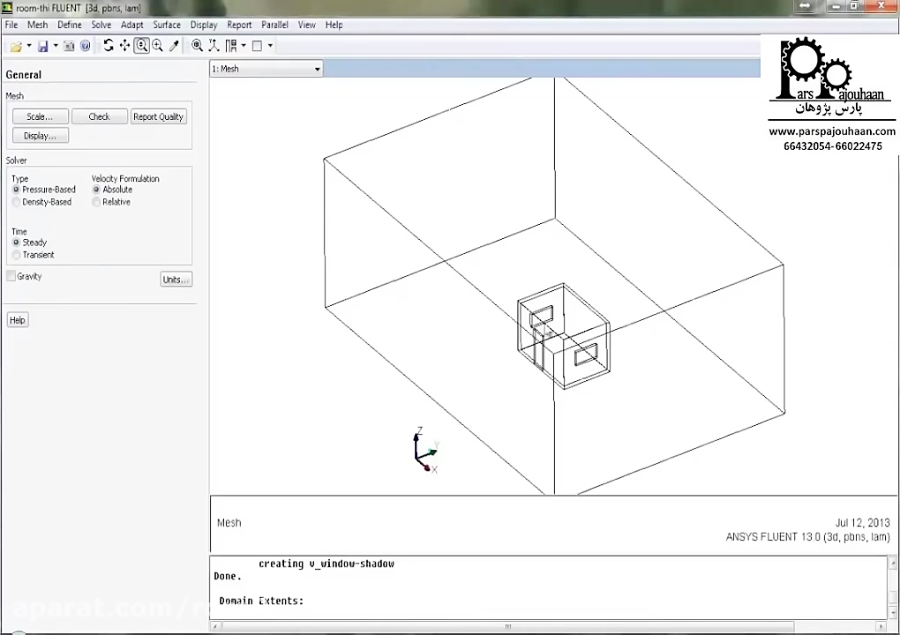Image resolution: width=900 pixels, height=635 pixels.
Task: Open the Mesh menu
Action: (37, 25)
